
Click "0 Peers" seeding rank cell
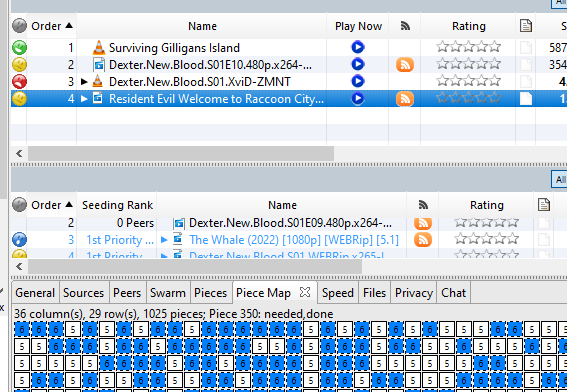(x=135, y=223)
